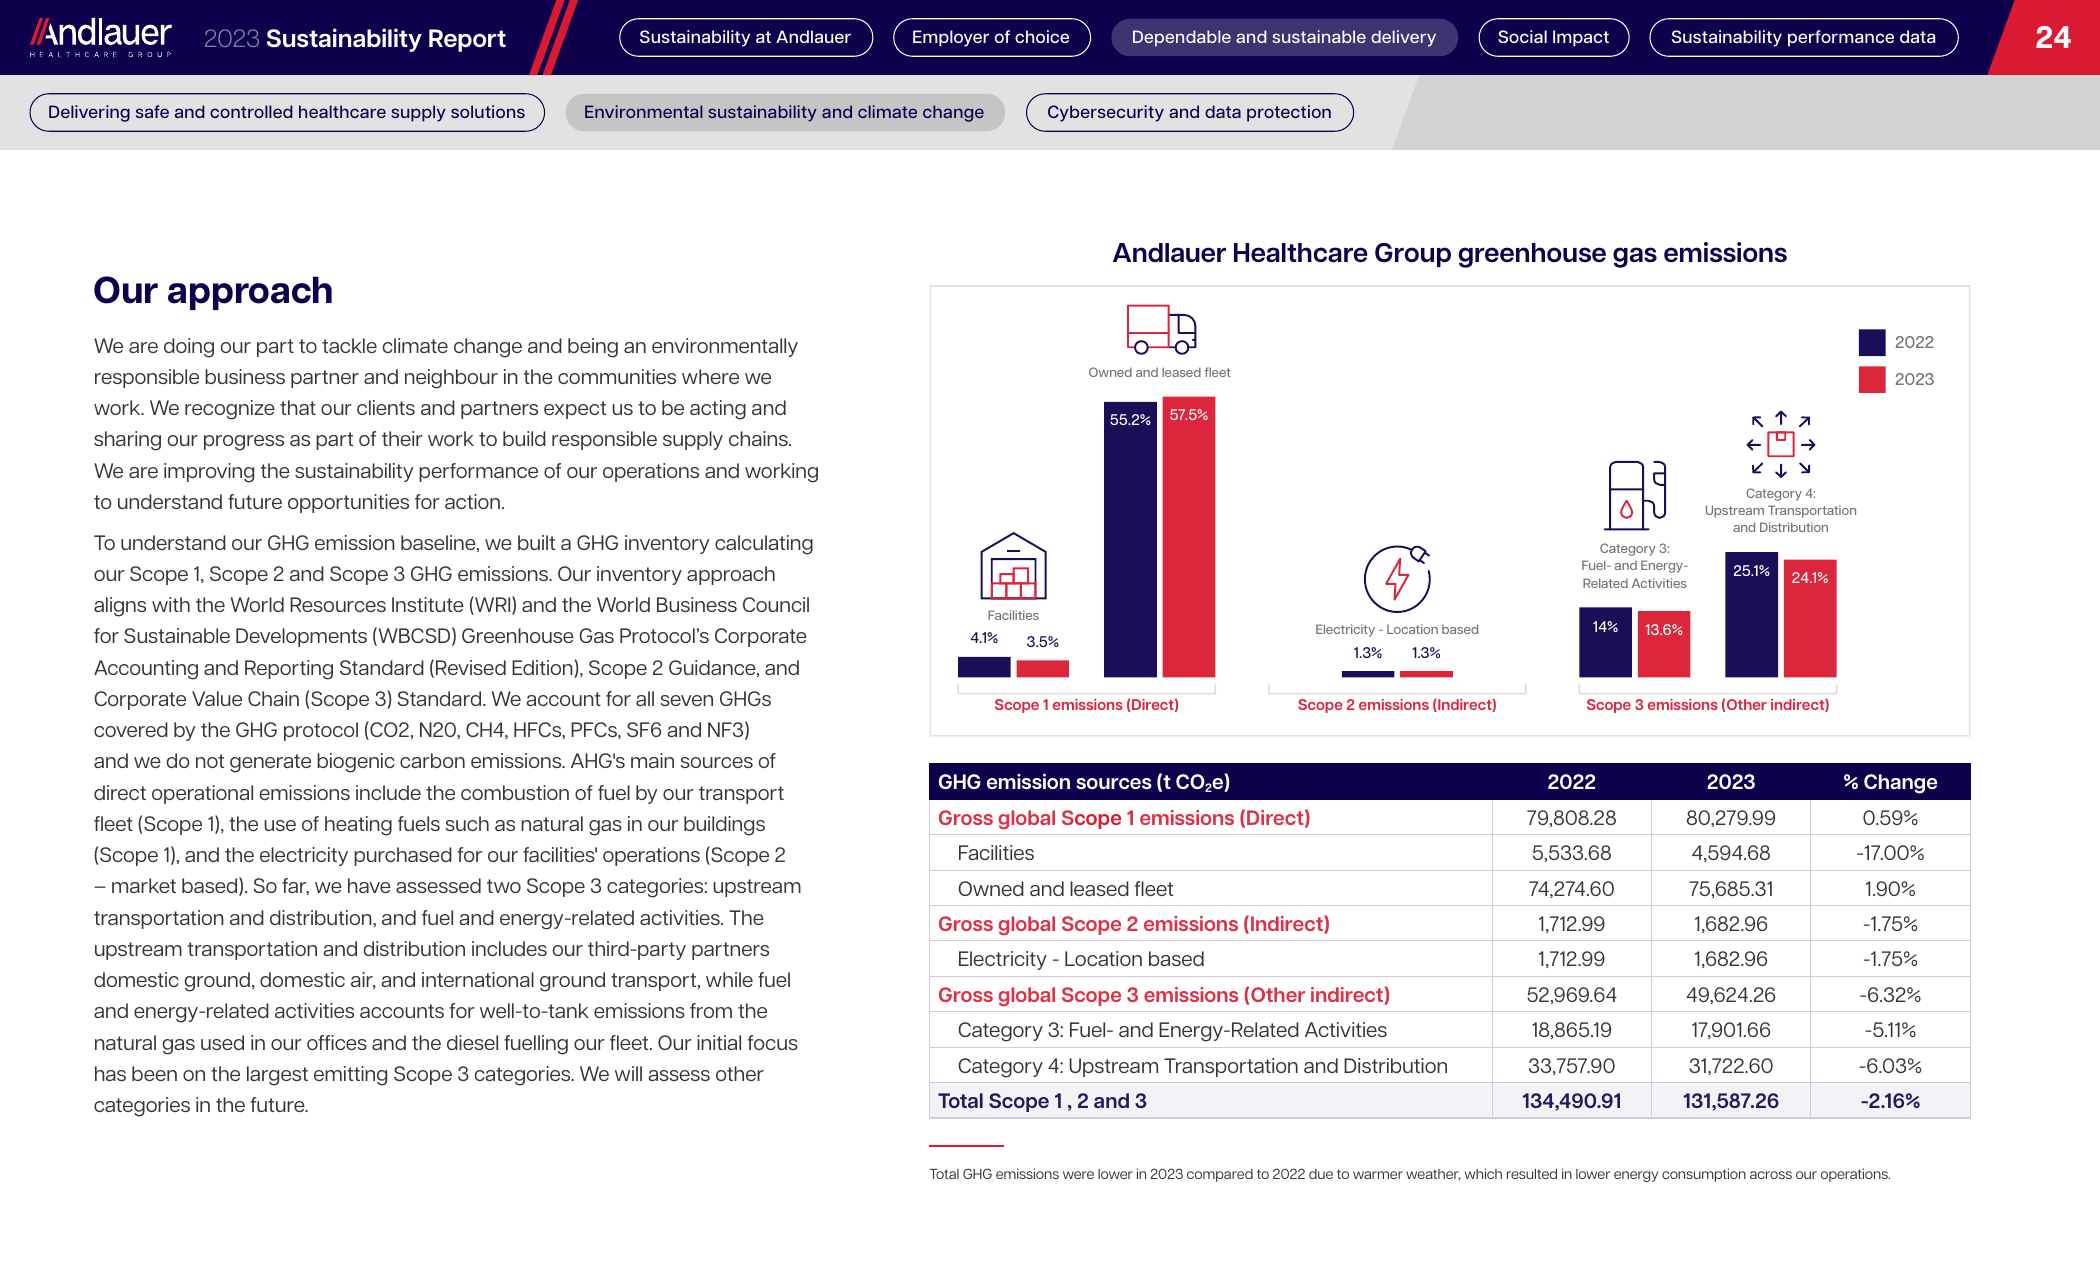Click the 2022 navy legend swatch

tap(1872, 342)
